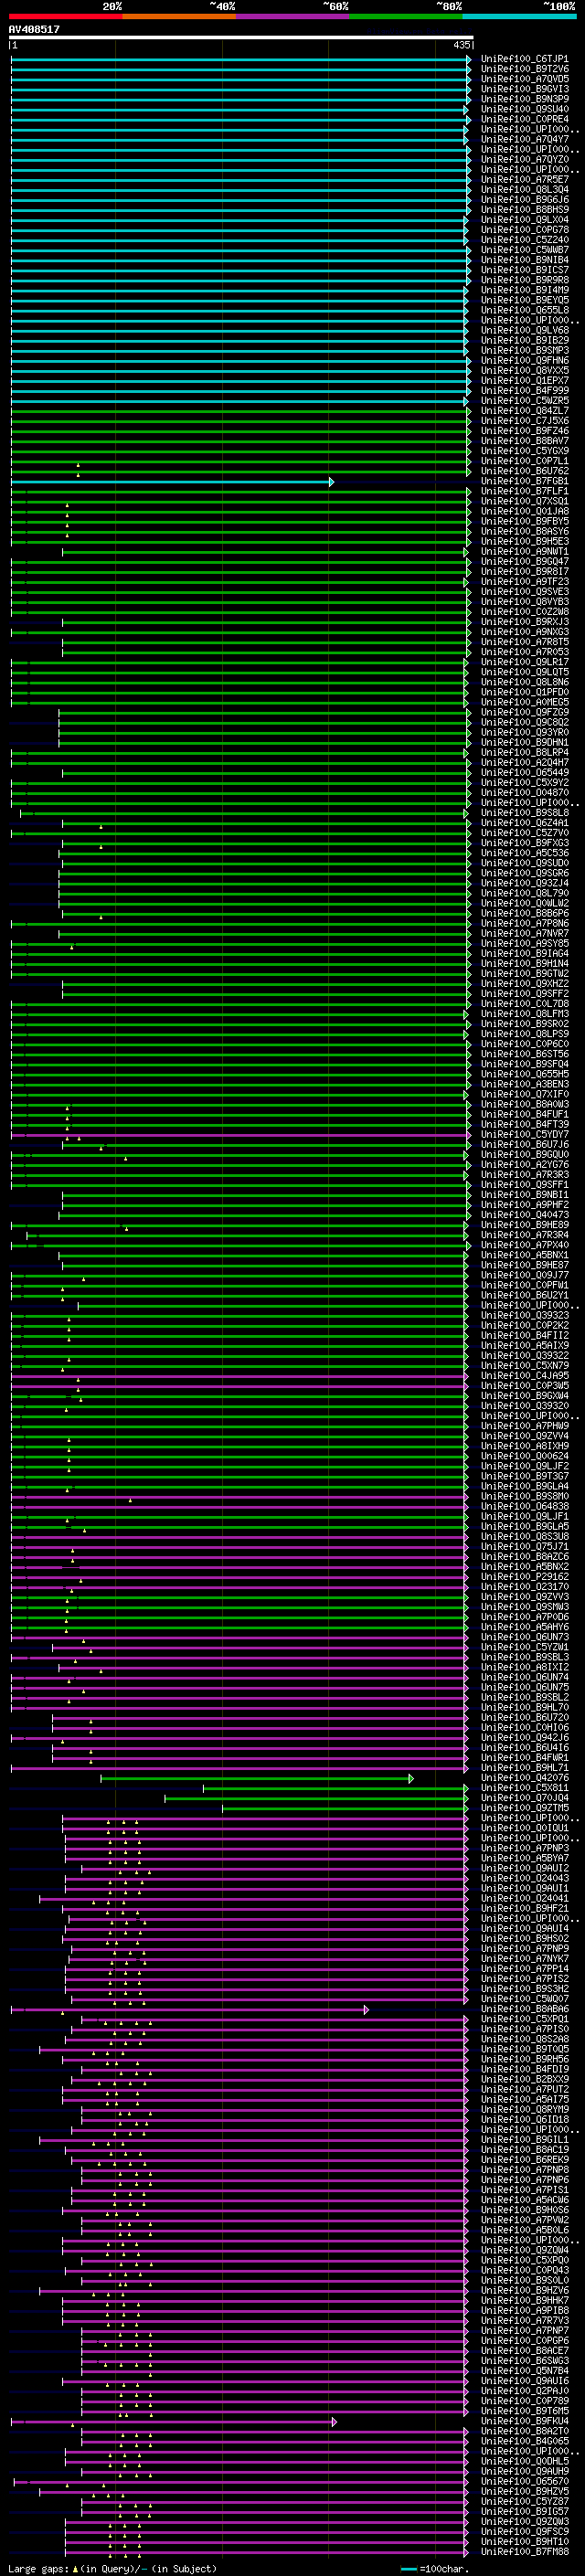Select hit label UniRef100_Q8LPS9

[x=524, y=1035]
